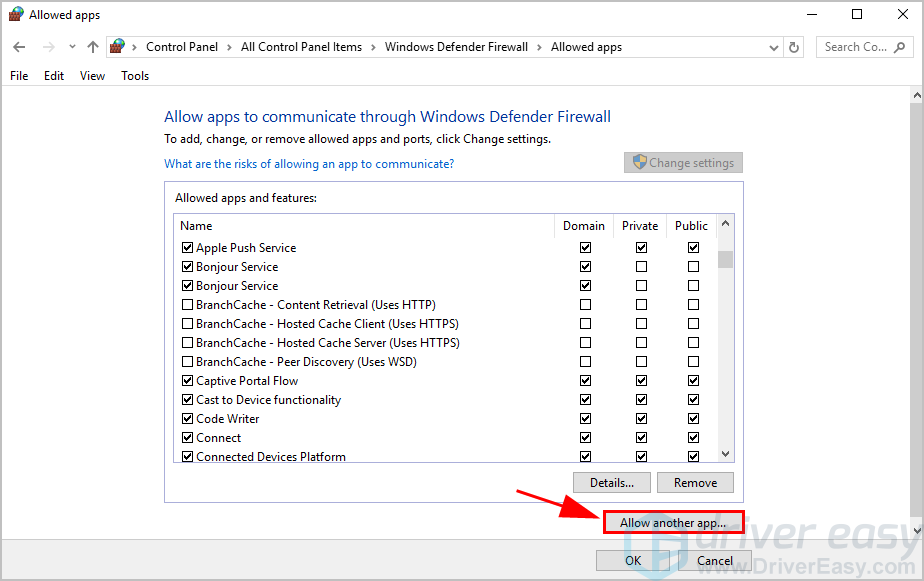Screen dimensions: 924x581
Task: Enable BranchCache - Peer Discovery checkbox
Action: point(187,362)
